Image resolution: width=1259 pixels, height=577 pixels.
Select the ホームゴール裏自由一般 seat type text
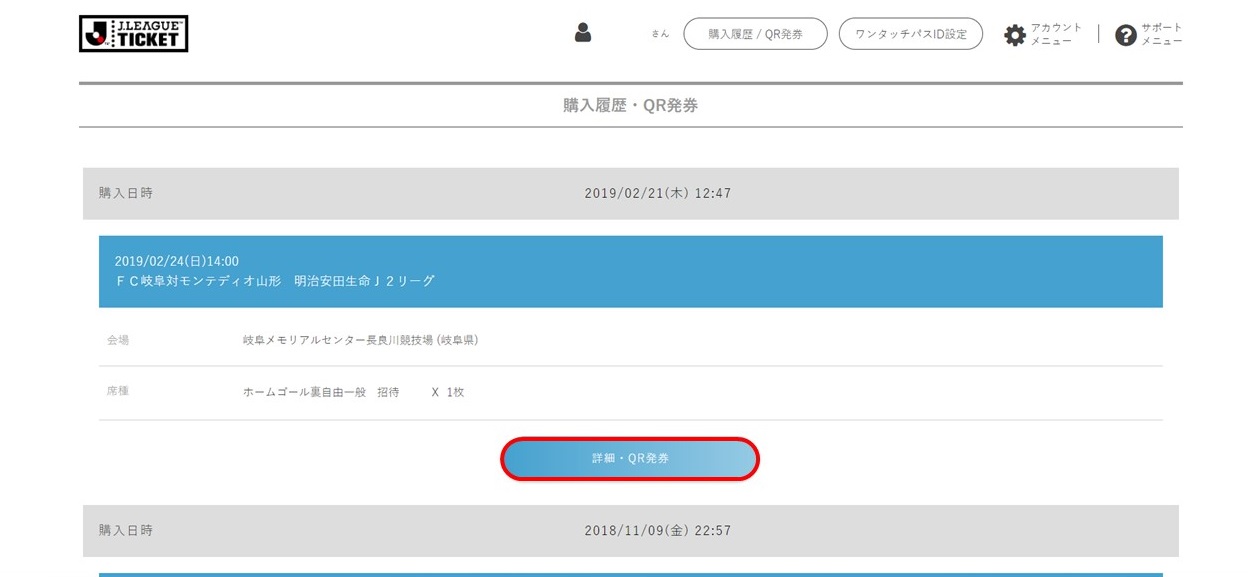[305, 392]
